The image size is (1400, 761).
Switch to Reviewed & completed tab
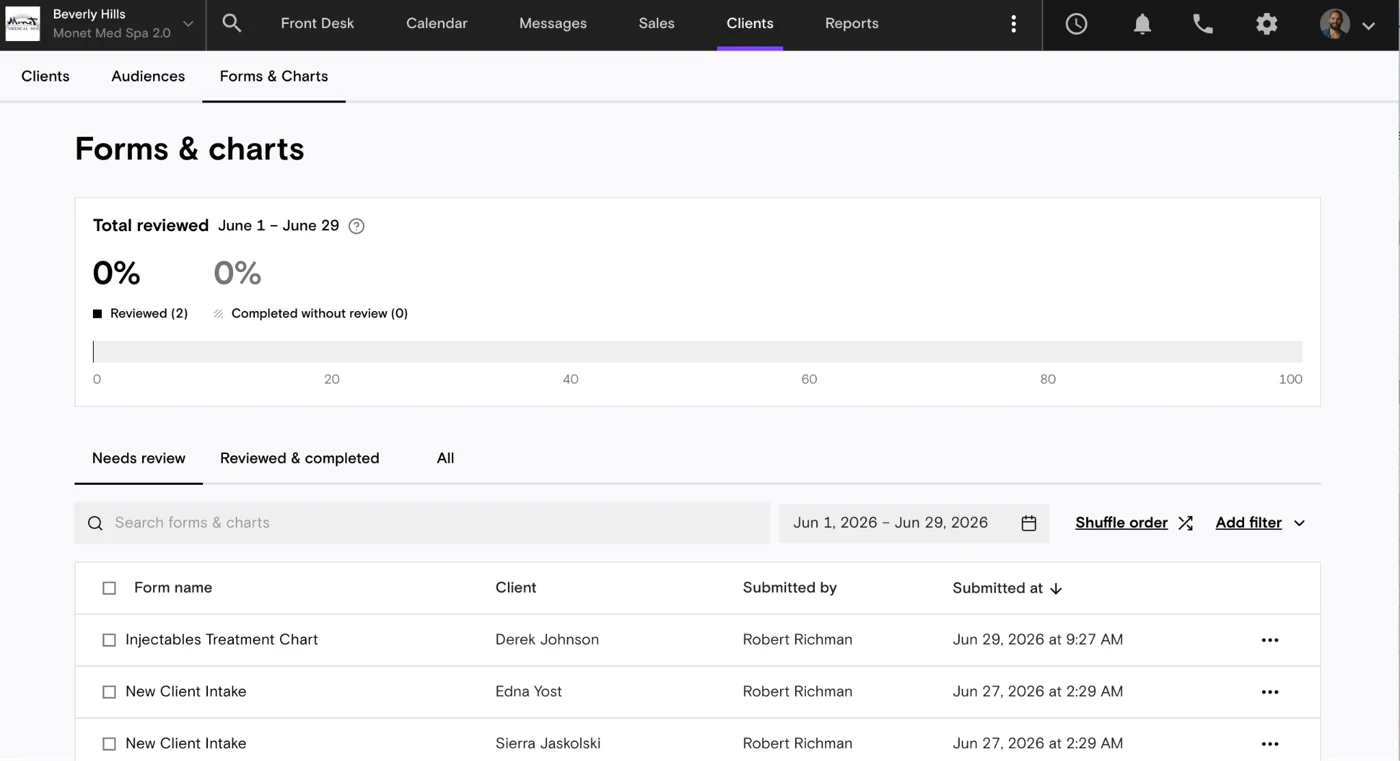(x=300, y=458)
